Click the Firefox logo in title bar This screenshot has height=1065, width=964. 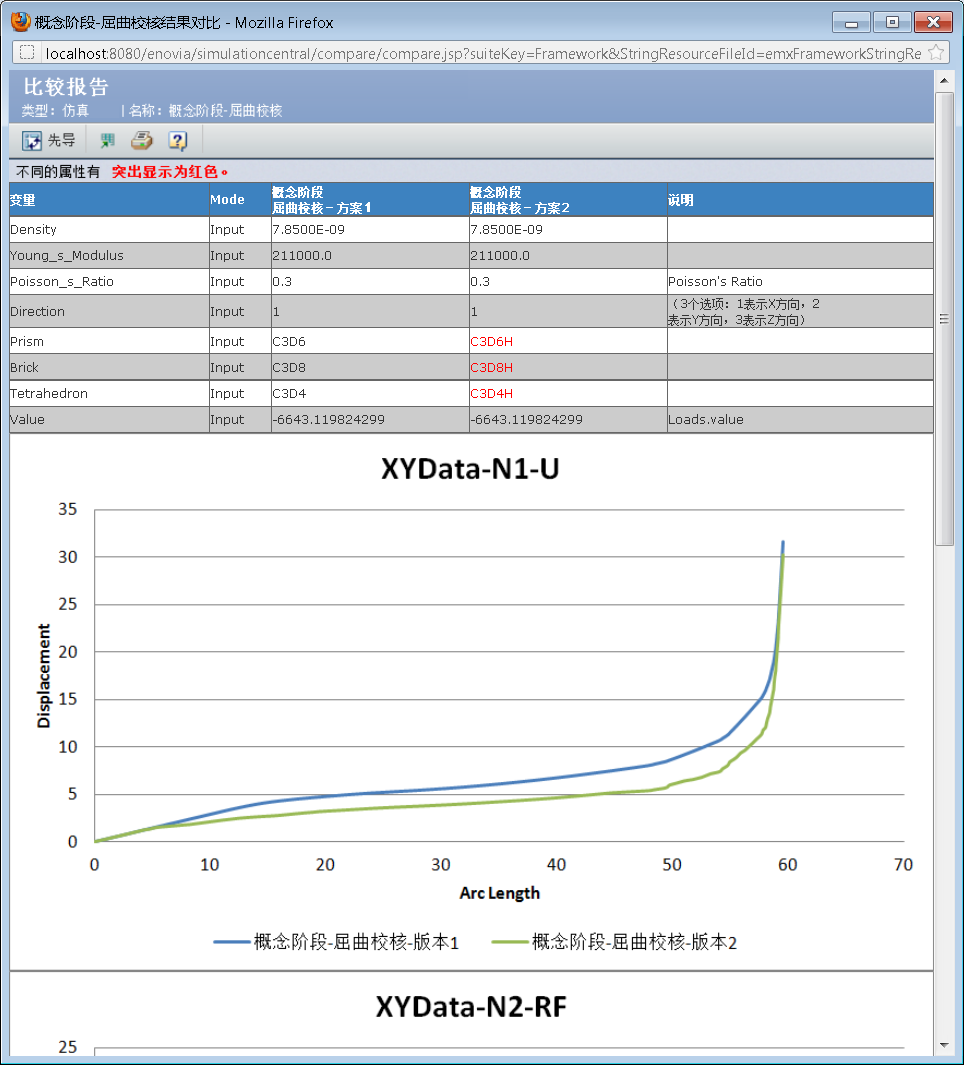(20, 22)
